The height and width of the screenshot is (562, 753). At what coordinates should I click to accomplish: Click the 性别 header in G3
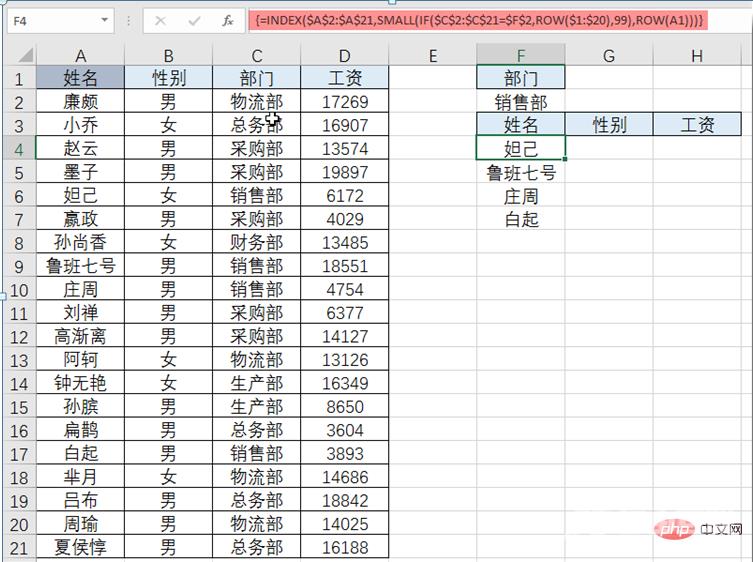coord(609,125)
